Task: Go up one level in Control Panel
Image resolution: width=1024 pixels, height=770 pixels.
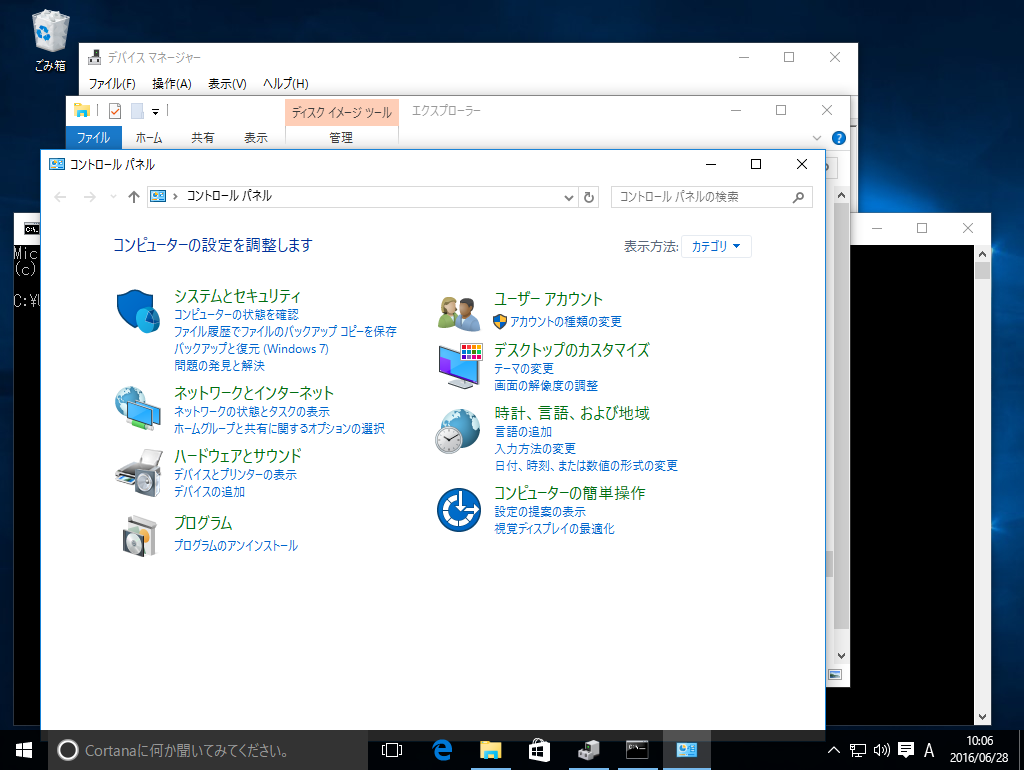Action: tap(134, 197)
